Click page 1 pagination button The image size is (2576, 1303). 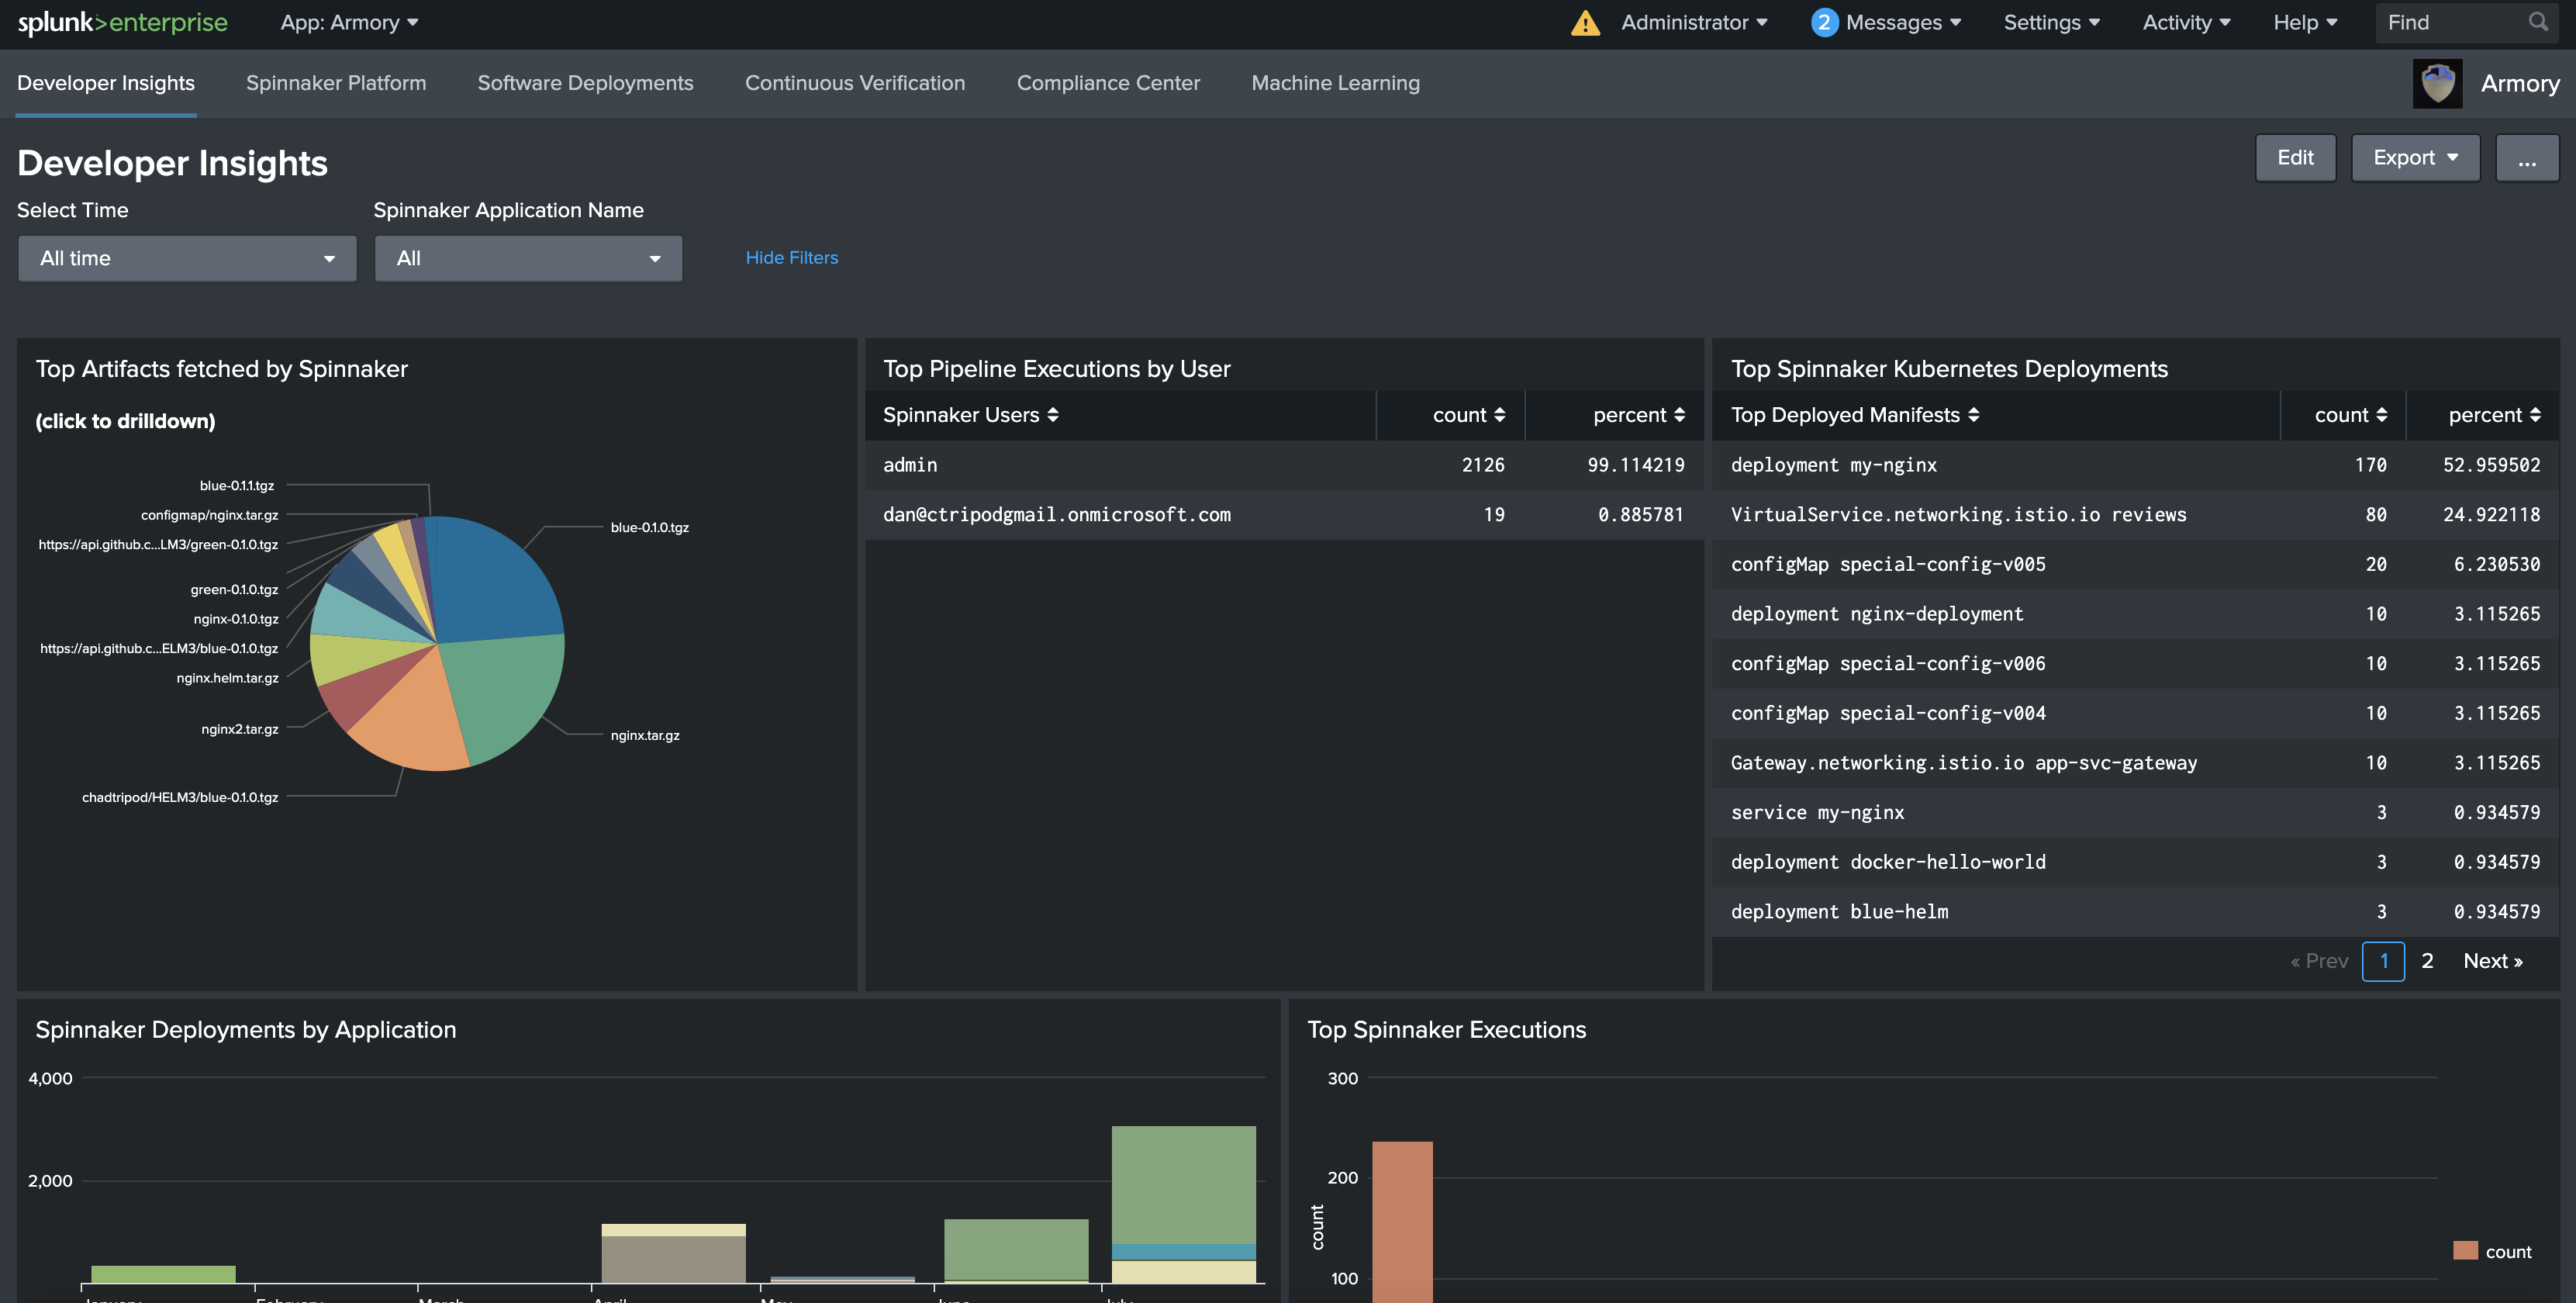tap(2383, 961)
